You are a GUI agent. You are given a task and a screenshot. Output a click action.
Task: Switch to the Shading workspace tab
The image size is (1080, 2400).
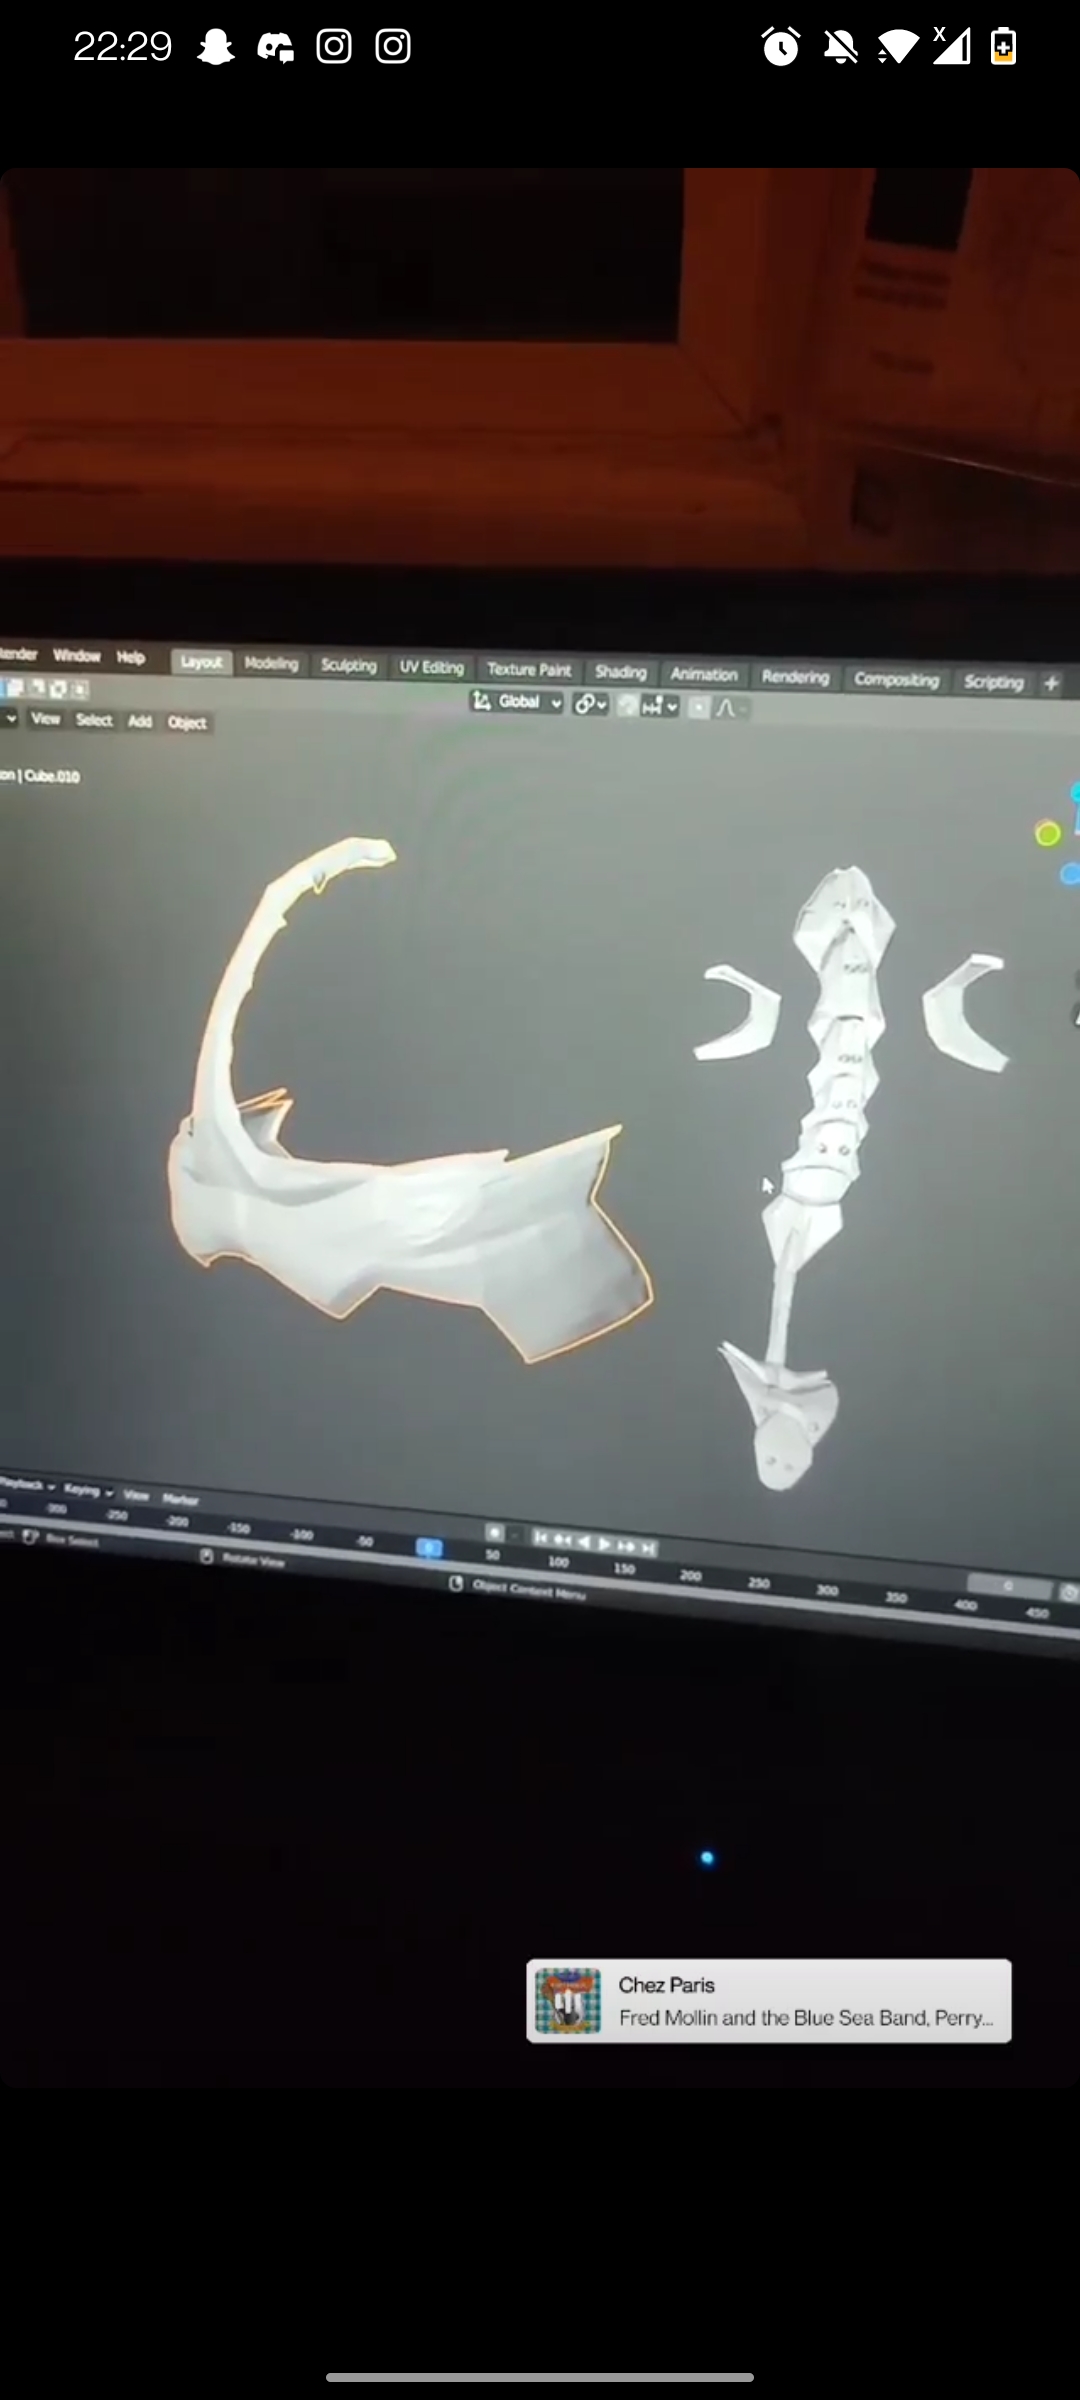(x=620, y=672)
